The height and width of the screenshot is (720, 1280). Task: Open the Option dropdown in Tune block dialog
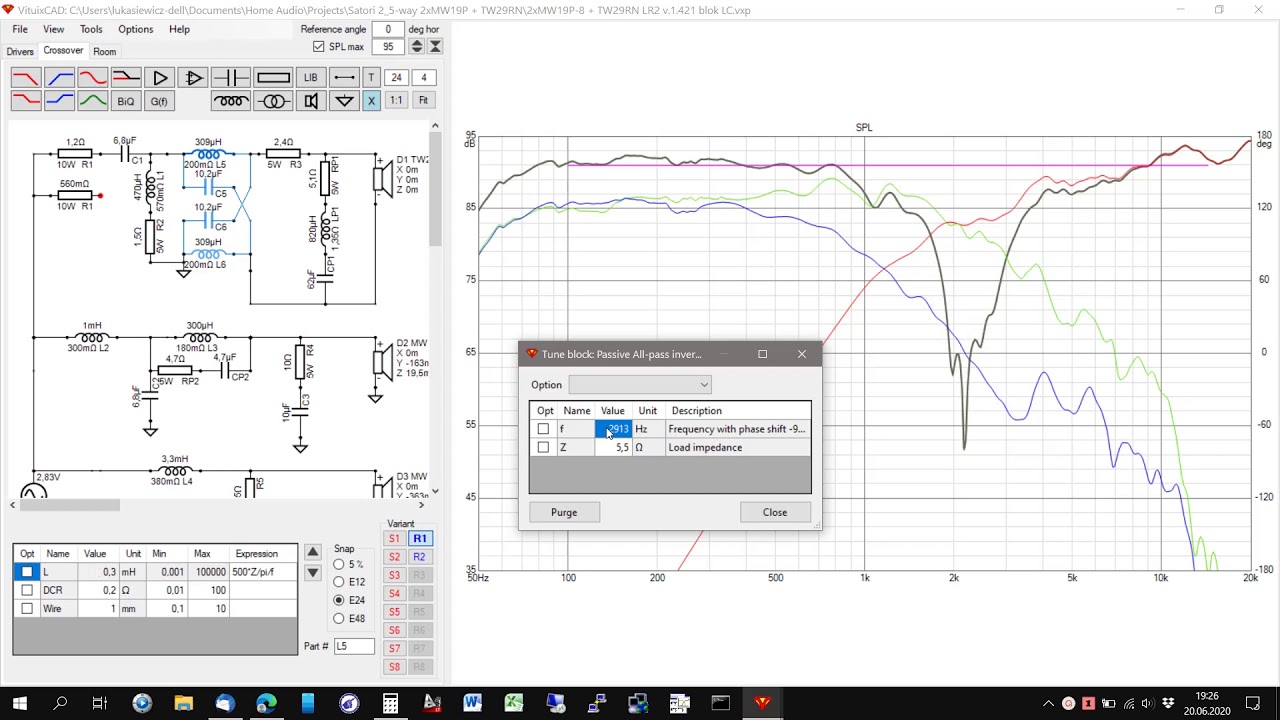tap(640, 385)
